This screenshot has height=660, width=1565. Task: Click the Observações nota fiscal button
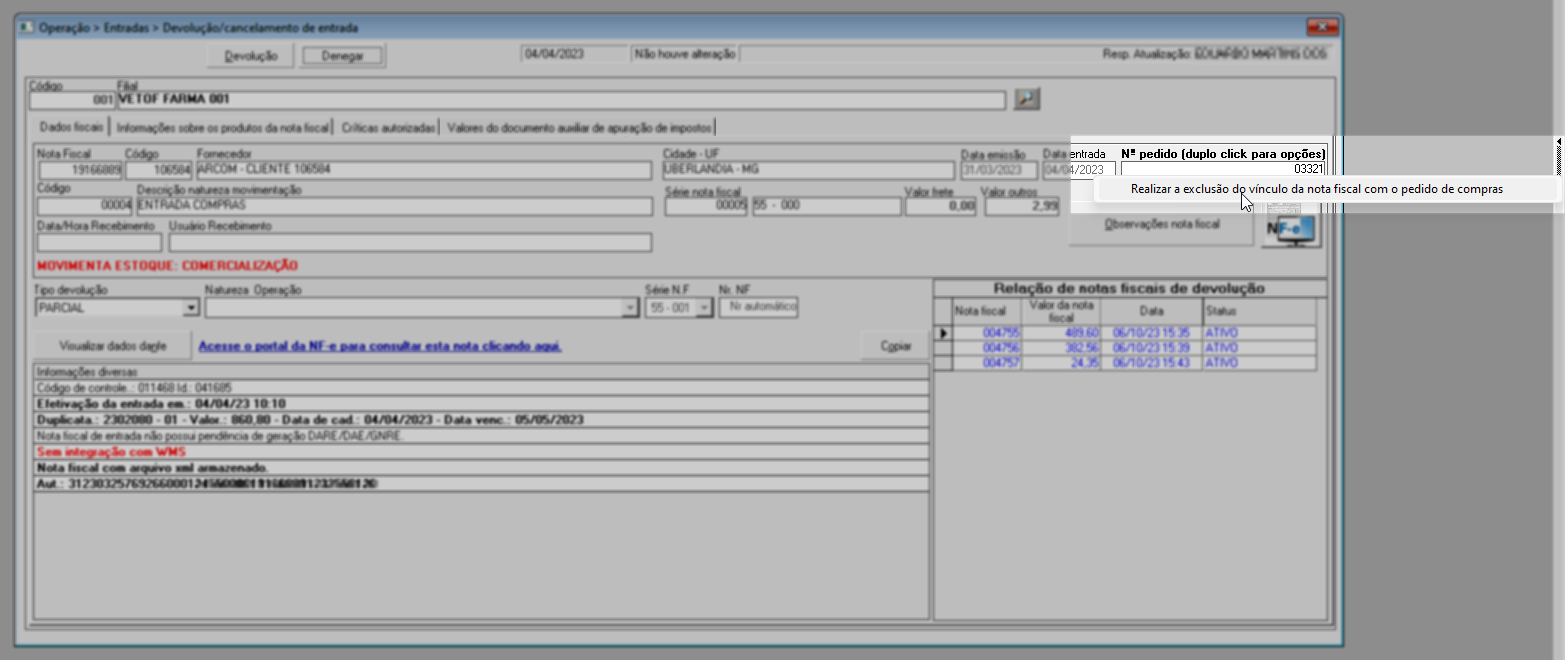tap(1161, 226)
